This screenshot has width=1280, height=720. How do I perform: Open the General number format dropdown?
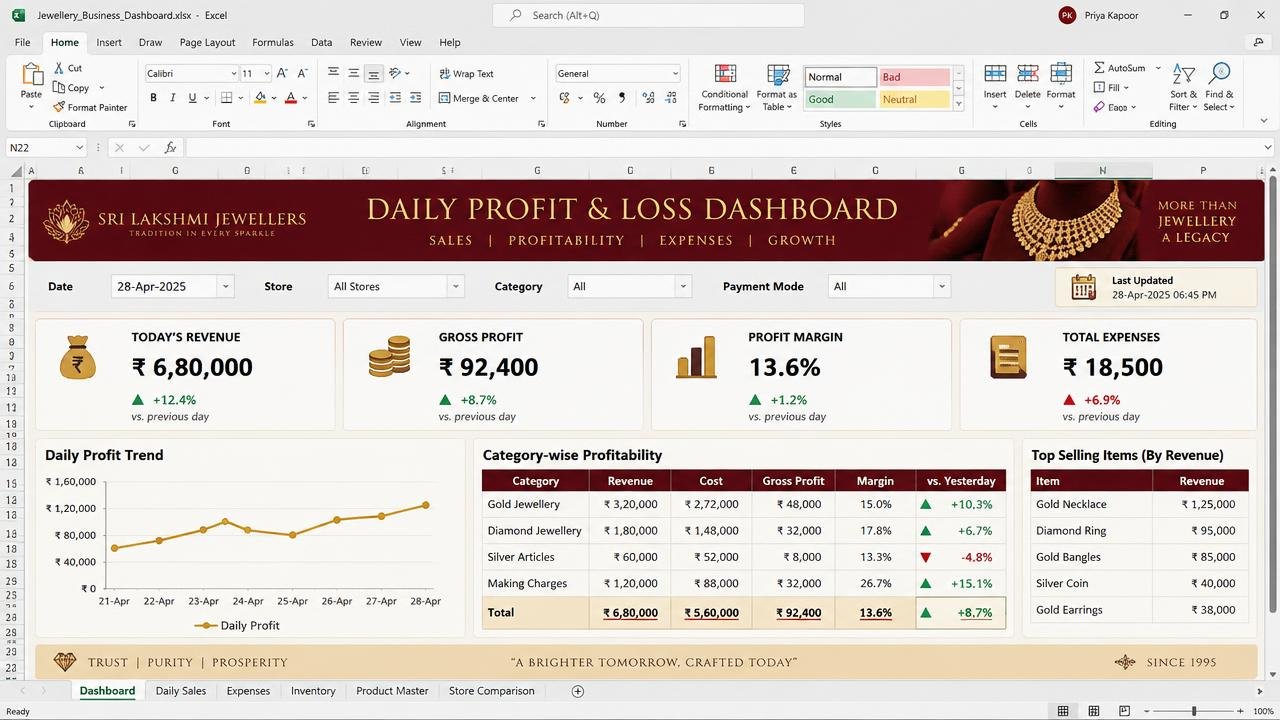tap(676, 73)
